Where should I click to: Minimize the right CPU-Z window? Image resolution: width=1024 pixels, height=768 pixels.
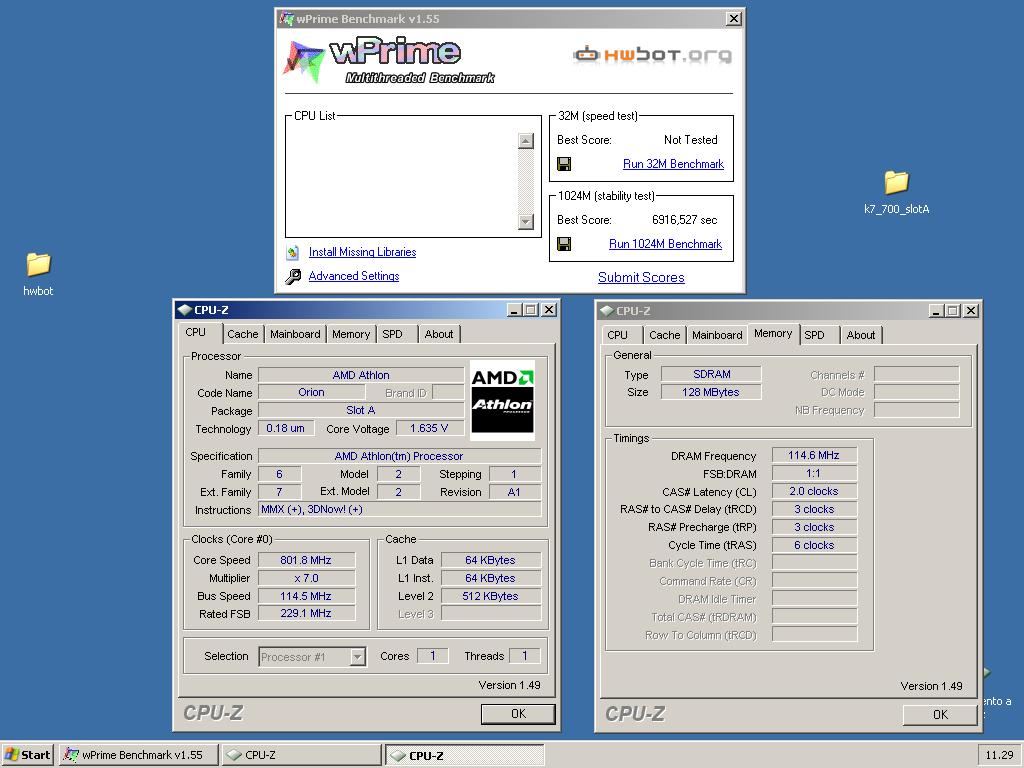pos(936,311)
